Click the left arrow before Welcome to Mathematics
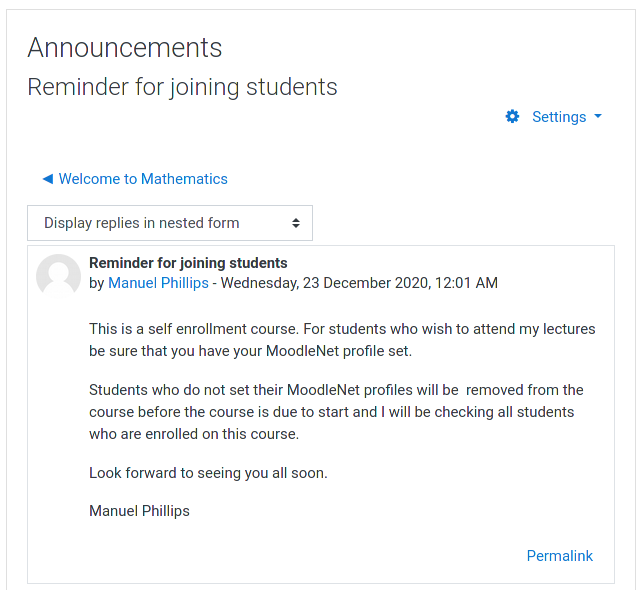 point(47,179)
